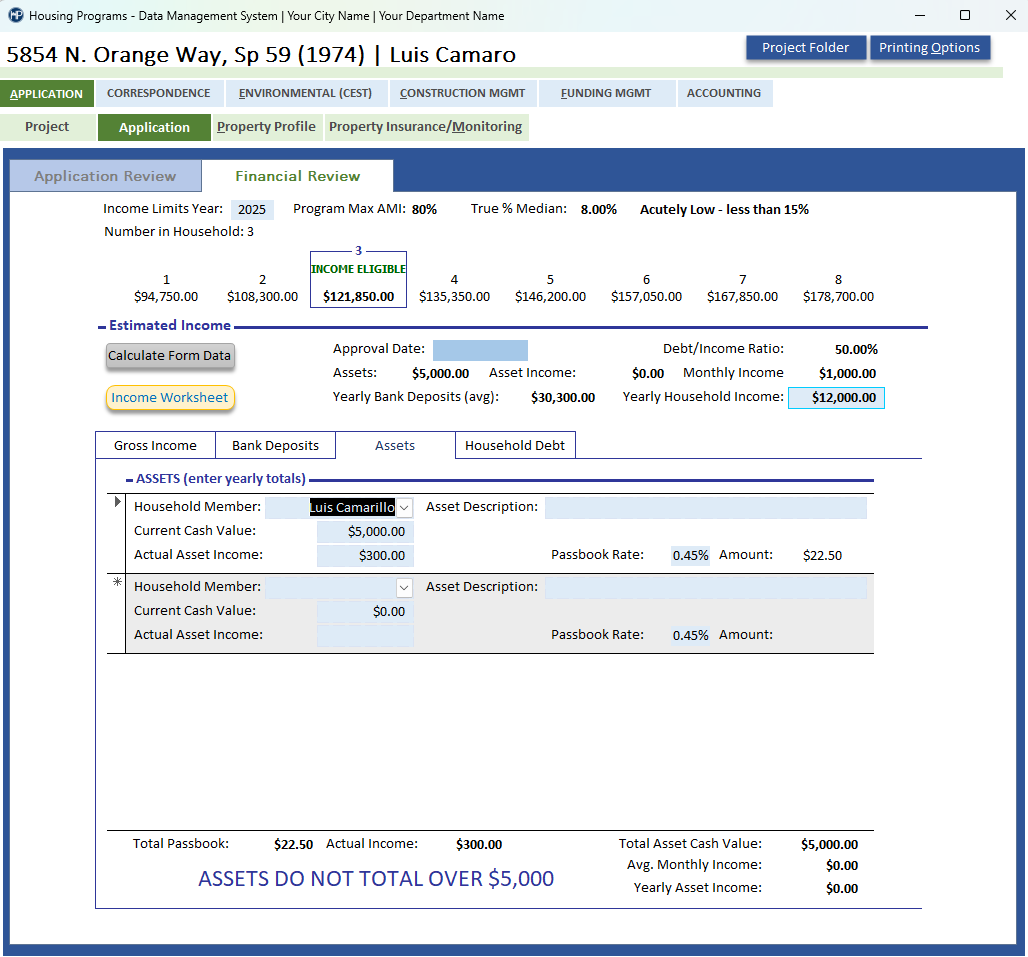This screenshot has width=1028, height=957.
Task: Open the Property Profile sub-tab
Action: pos(266,127)
